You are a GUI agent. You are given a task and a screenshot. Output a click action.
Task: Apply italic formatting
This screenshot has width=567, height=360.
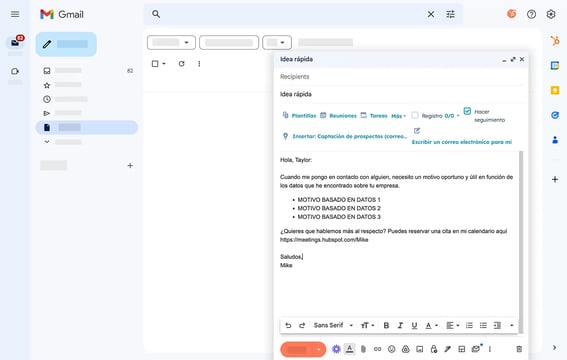(400, 325)
